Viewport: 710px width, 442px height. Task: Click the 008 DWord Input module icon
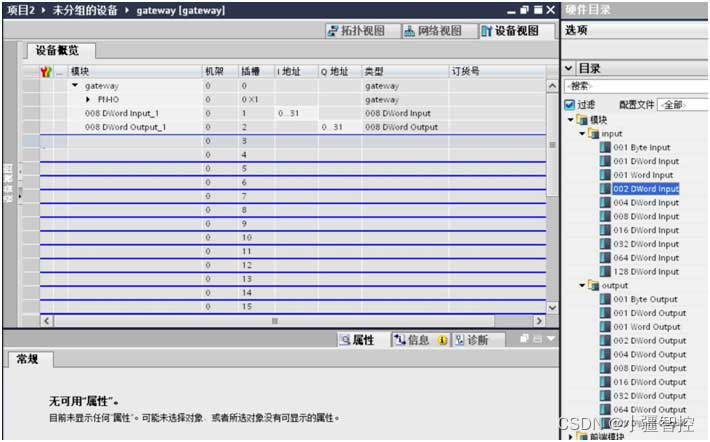(x=605, y=216)
